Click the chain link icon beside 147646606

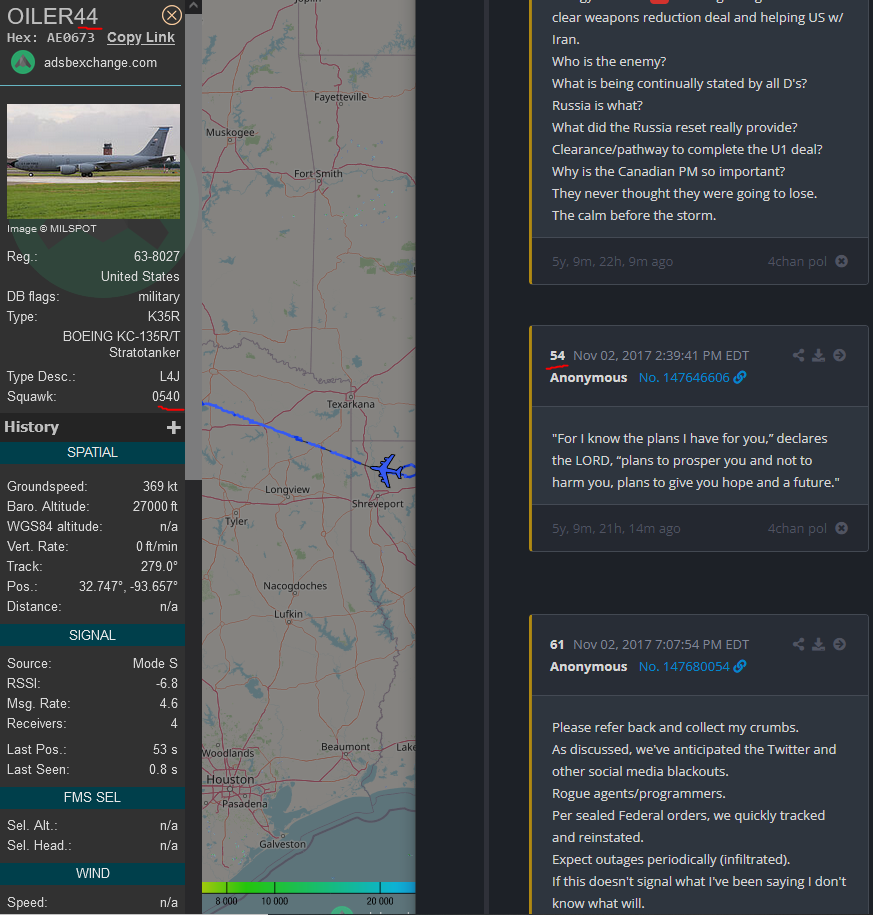[740, 378]
